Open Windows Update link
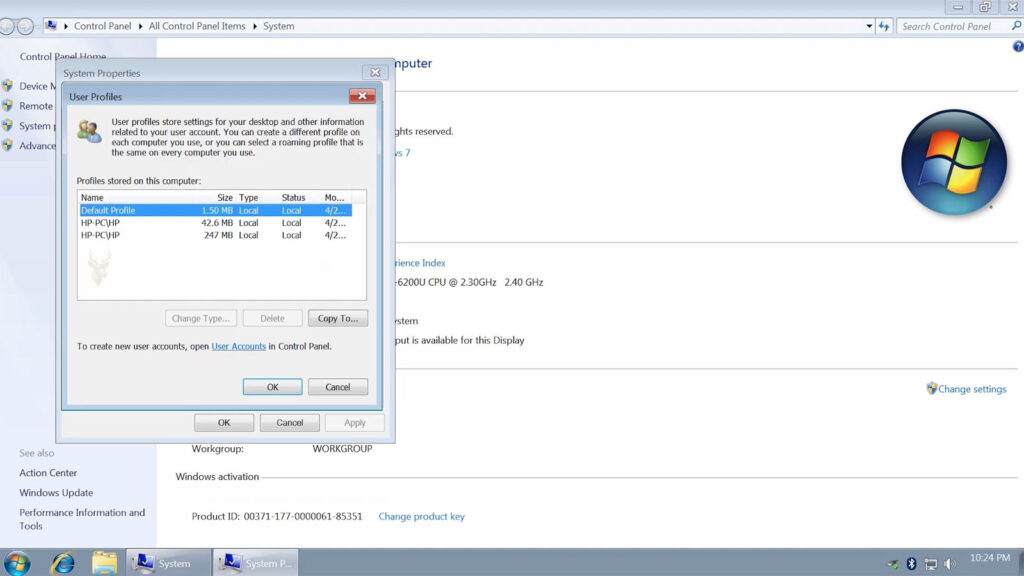1024x576 pixels. [56, 492]
